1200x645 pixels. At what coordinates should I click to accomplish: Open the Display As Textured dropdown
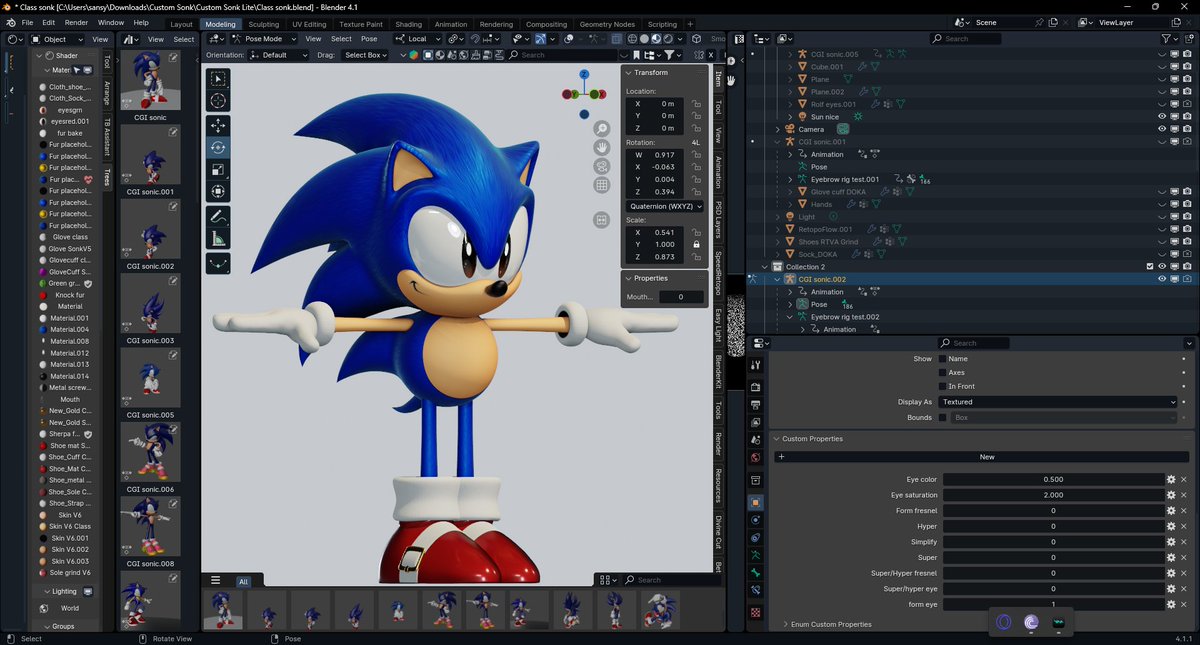coord(1058,402)
